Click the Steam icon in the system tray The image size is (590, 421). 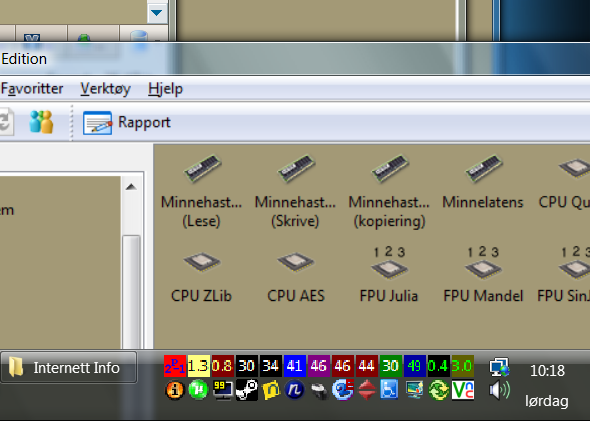coord(247,390)
